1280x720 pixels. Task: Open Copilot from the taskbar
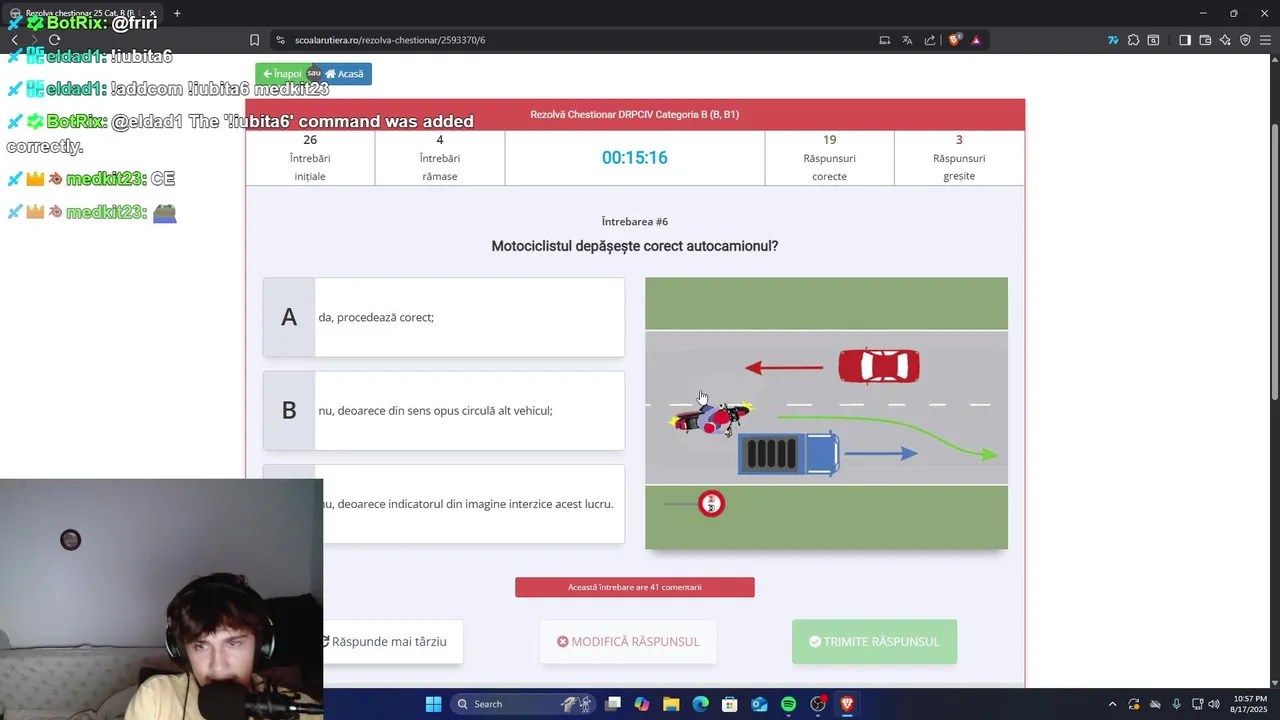click(x=641, y=704)
